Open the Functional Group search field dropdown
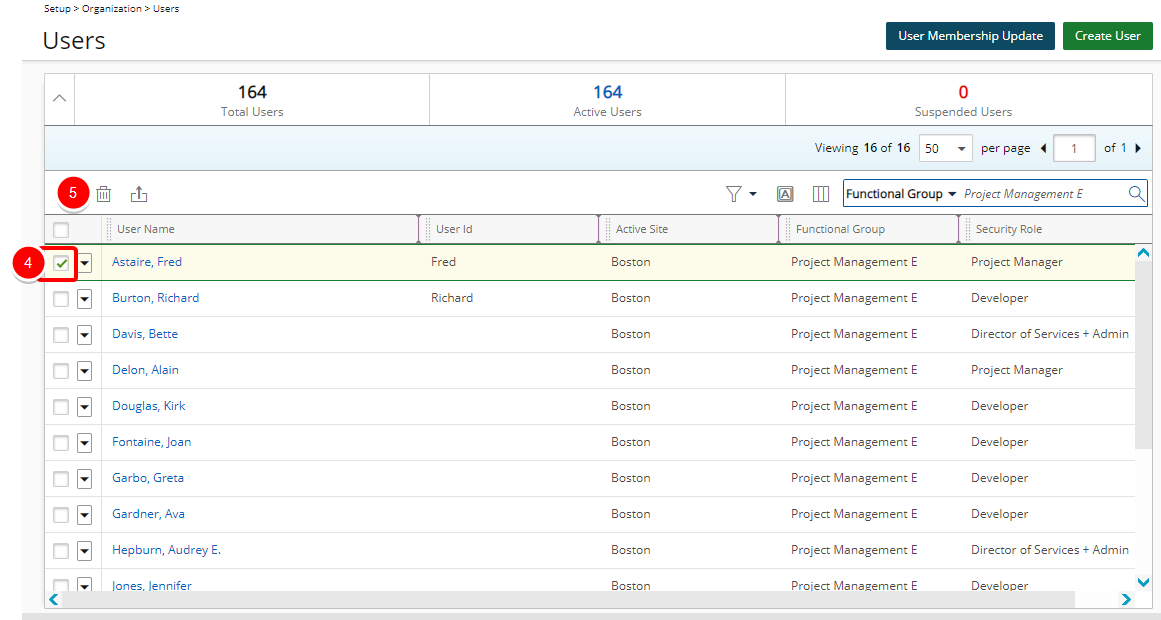Viewport: 1161px width, 620px height. pyautogui.click(x=901, y=194)
